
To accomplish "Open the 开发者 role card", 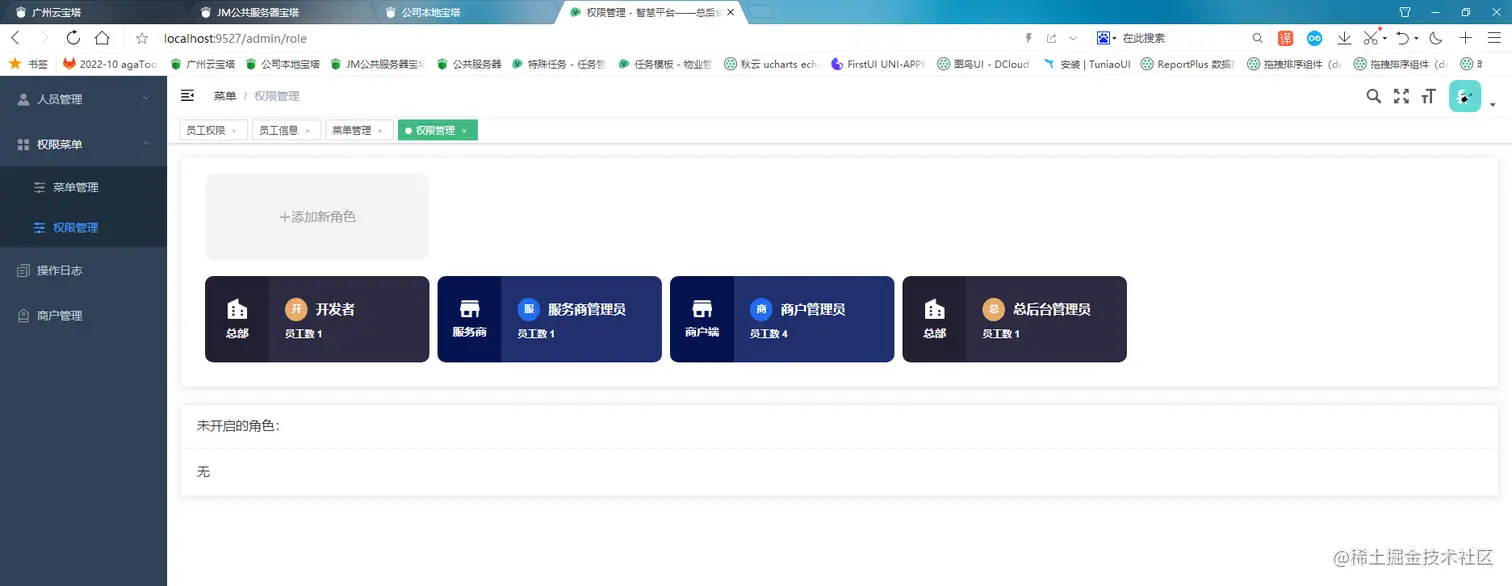I will click(x=316, y=319).
